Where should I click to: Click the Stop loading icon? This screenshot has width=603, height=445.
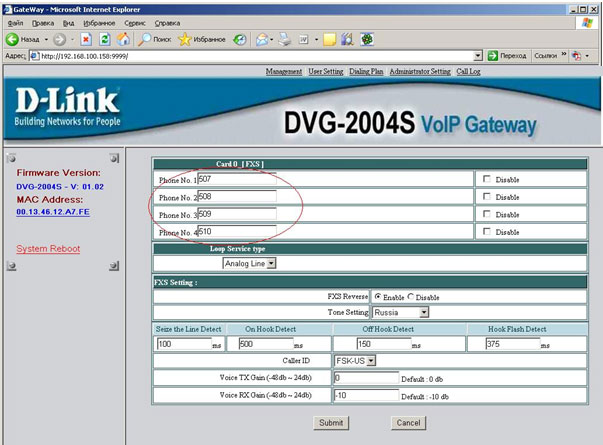point(86,40)
